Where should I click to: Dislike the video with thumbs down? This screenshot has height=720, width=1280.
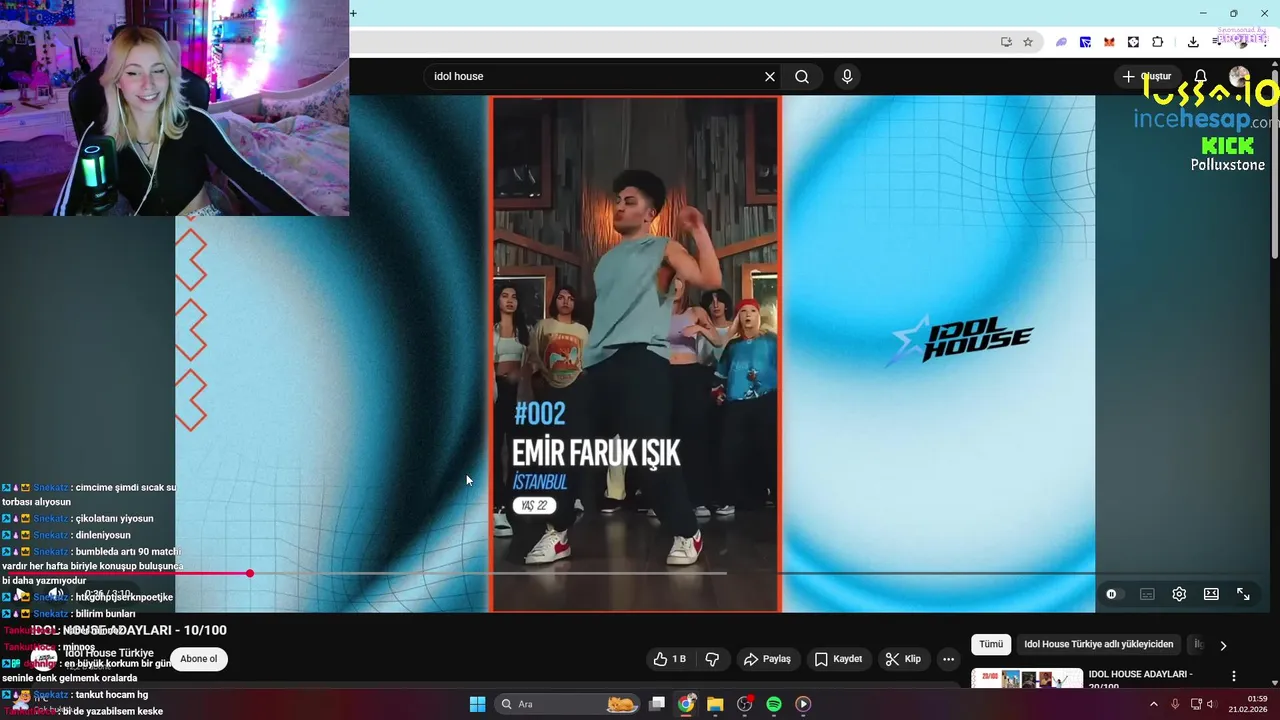712,659
